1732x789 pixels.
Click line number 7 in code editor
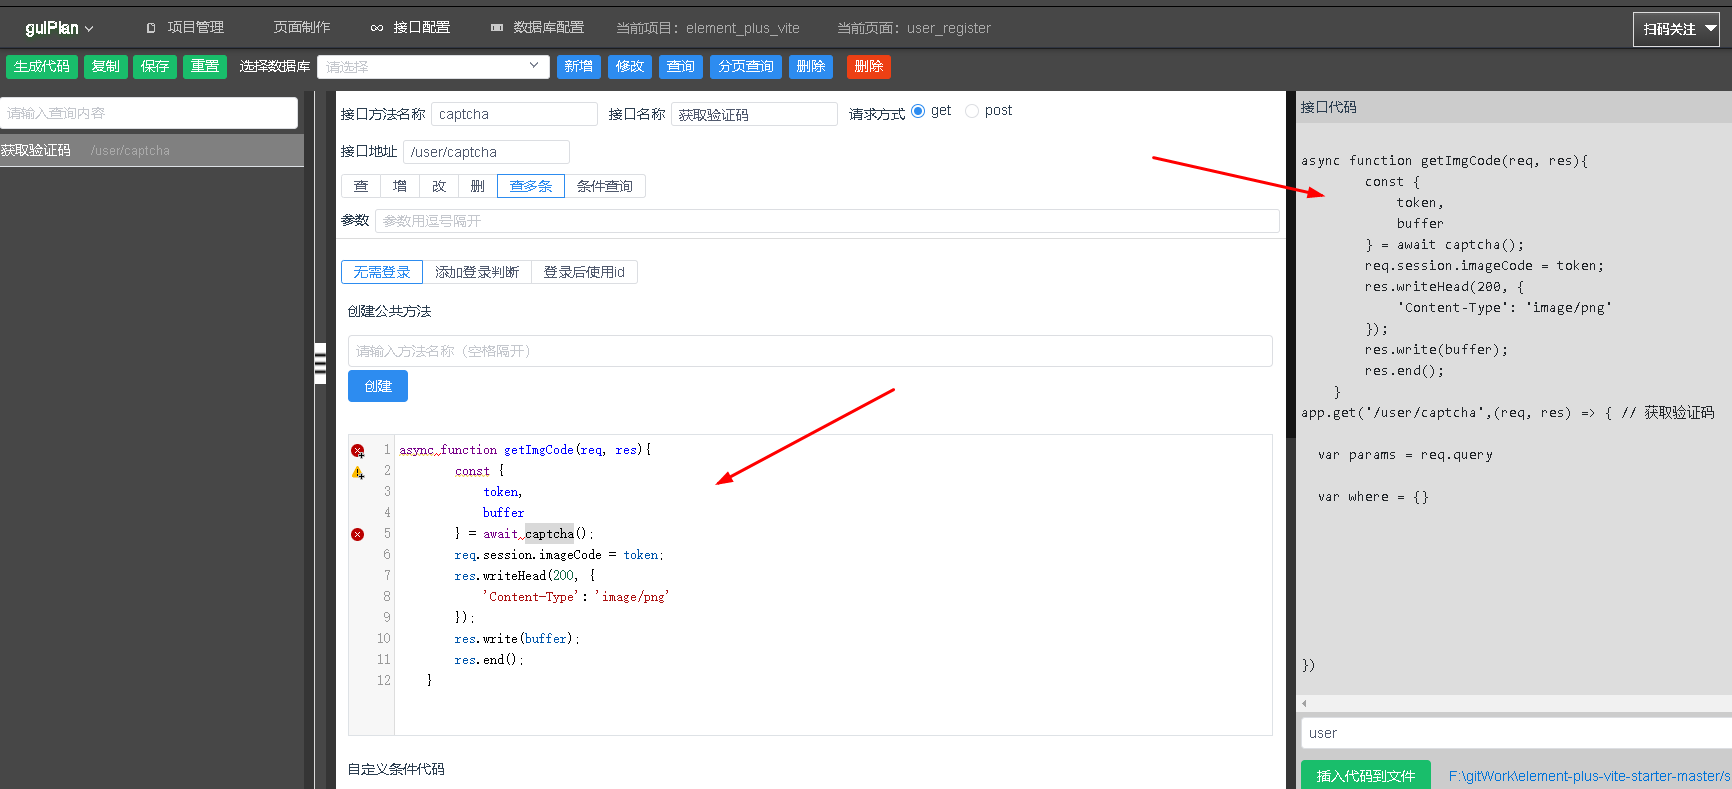(386, 576)
